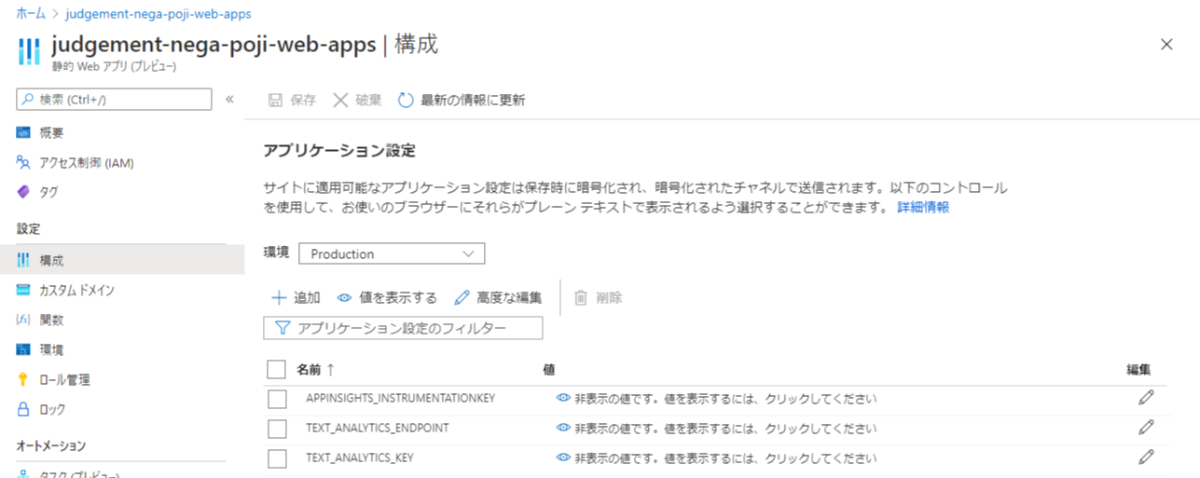Sort by the 名前 column header
The width and height of the screenshot is (1200, 478).
(x=316, y=370)
